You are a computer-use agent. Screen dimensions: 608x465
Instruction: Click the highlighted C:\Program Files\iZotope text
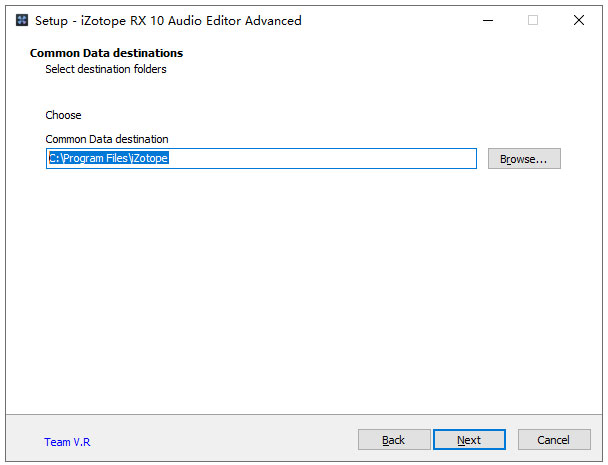pos(109,158)
